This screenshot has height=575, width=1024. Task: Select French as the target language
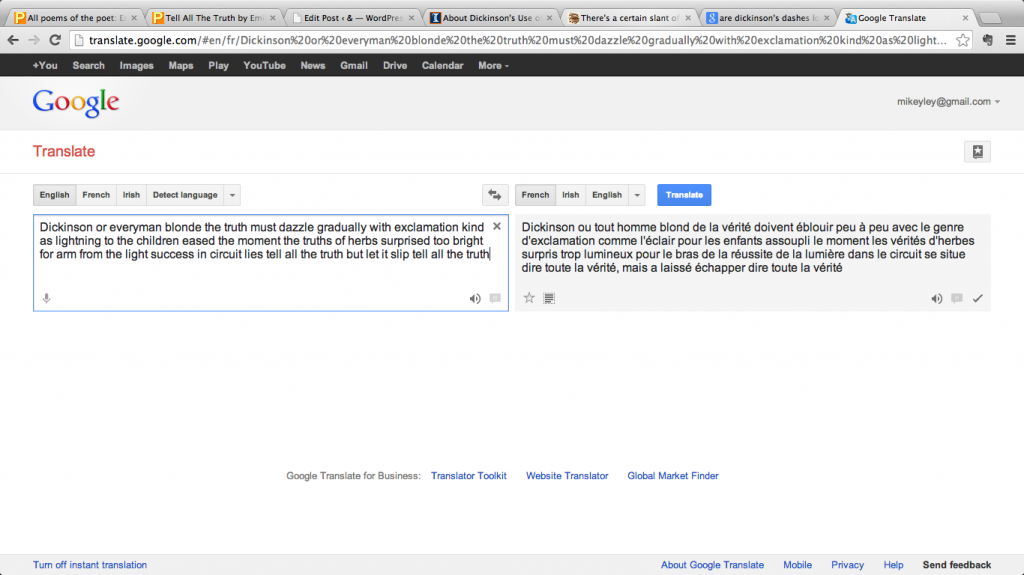tap(535, 195)
